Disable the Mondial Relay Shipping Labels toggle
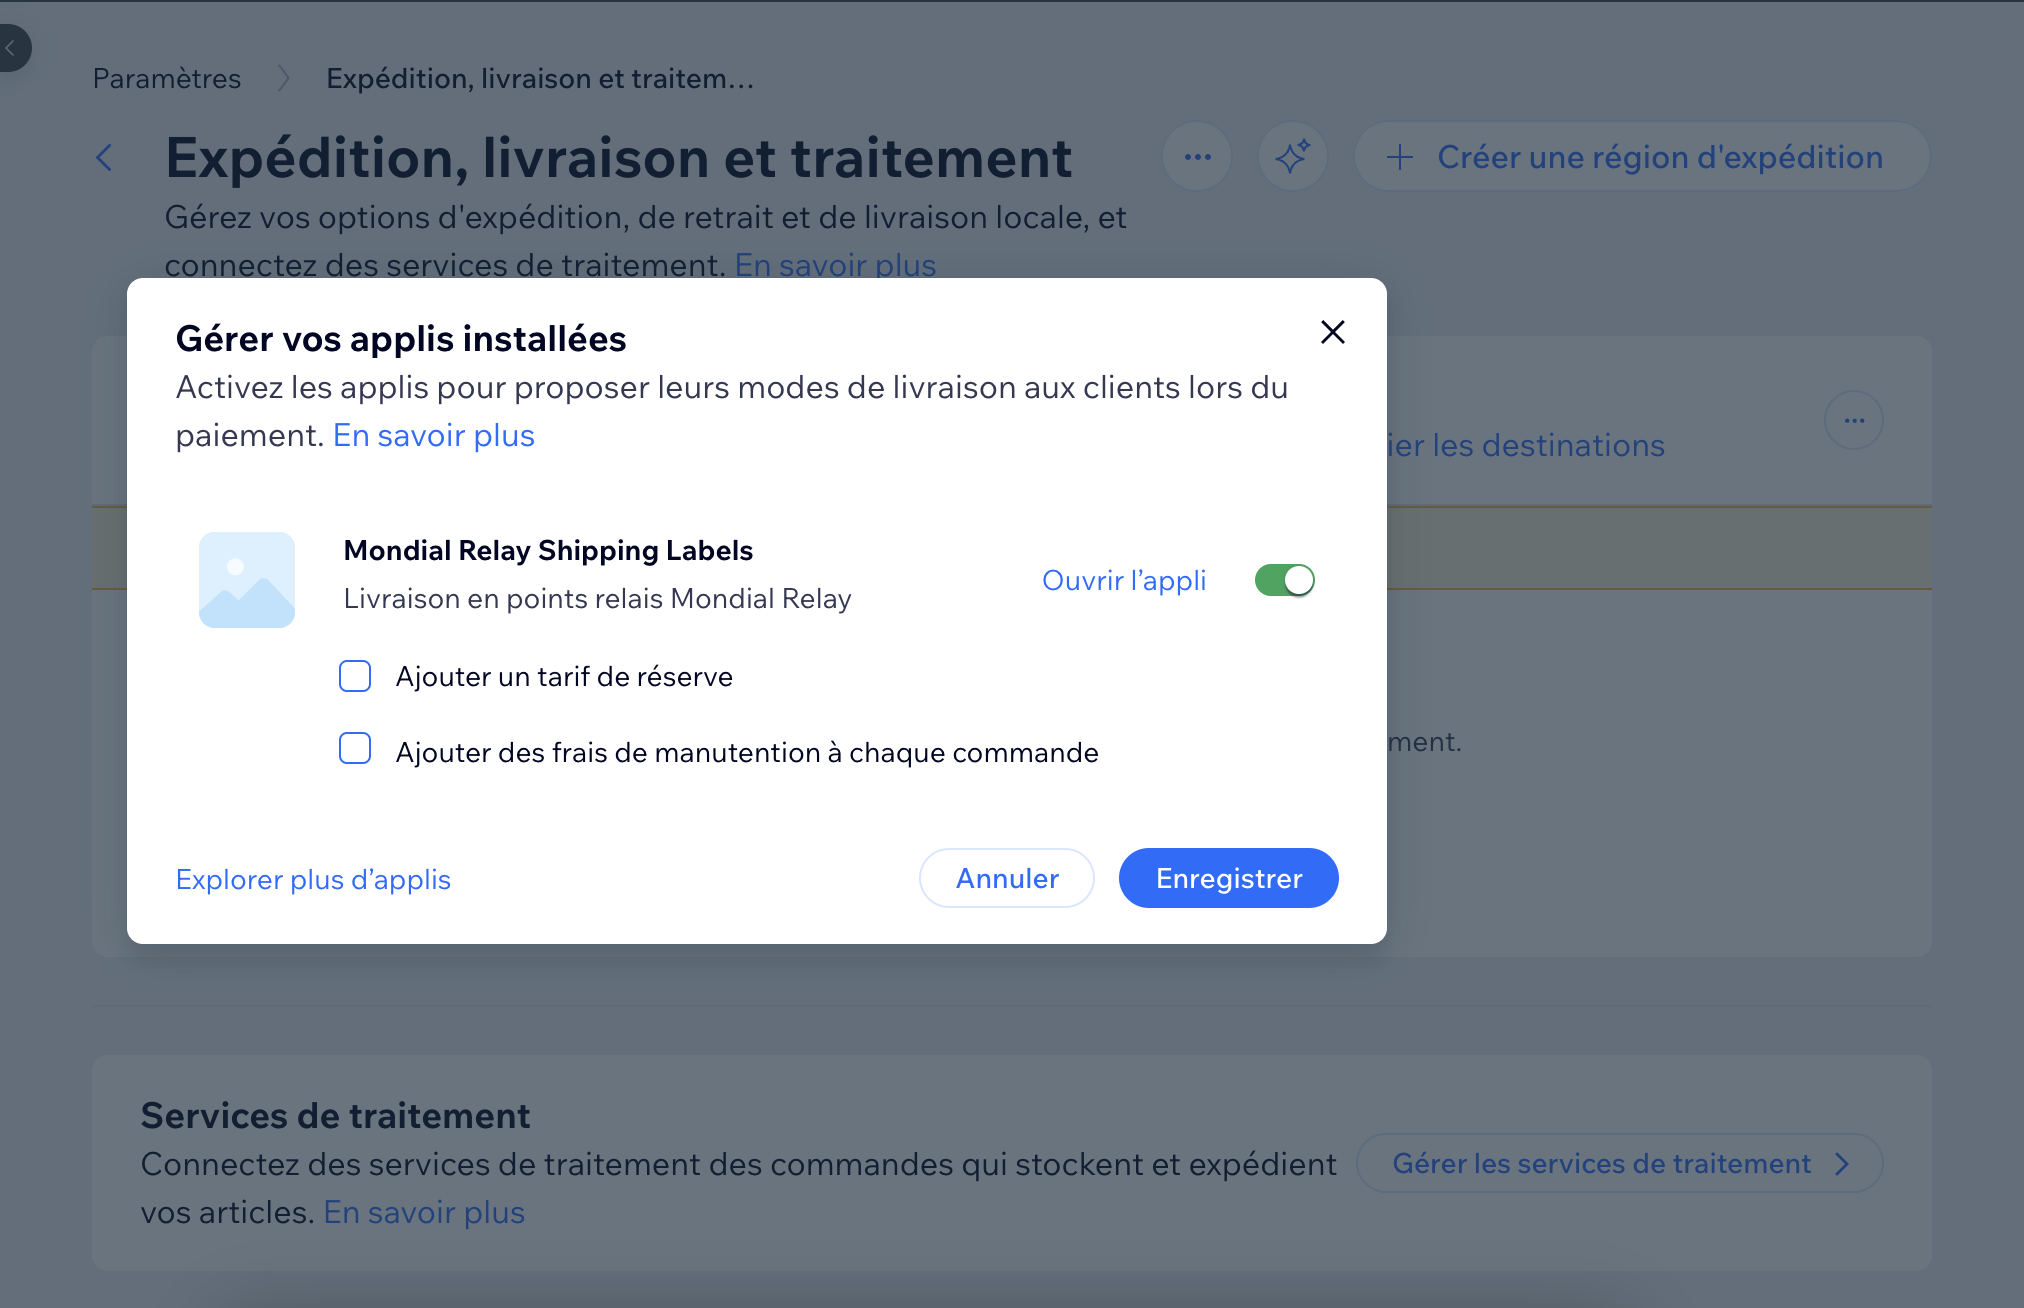The width and height of the screenshot is (2024, 1308). pos(1284,580)
